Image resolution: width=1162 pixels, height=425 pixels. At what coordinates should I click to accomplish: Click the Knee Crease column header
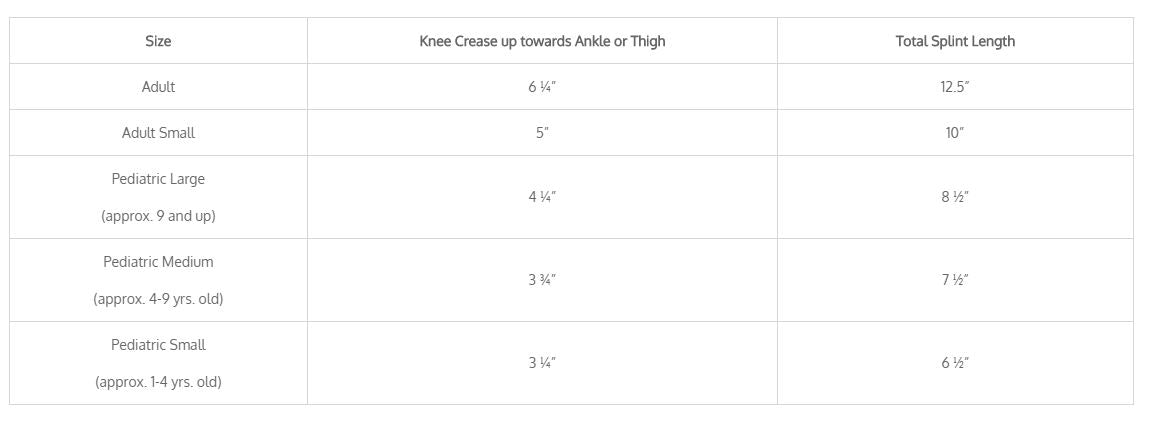[x=542, y=41]
